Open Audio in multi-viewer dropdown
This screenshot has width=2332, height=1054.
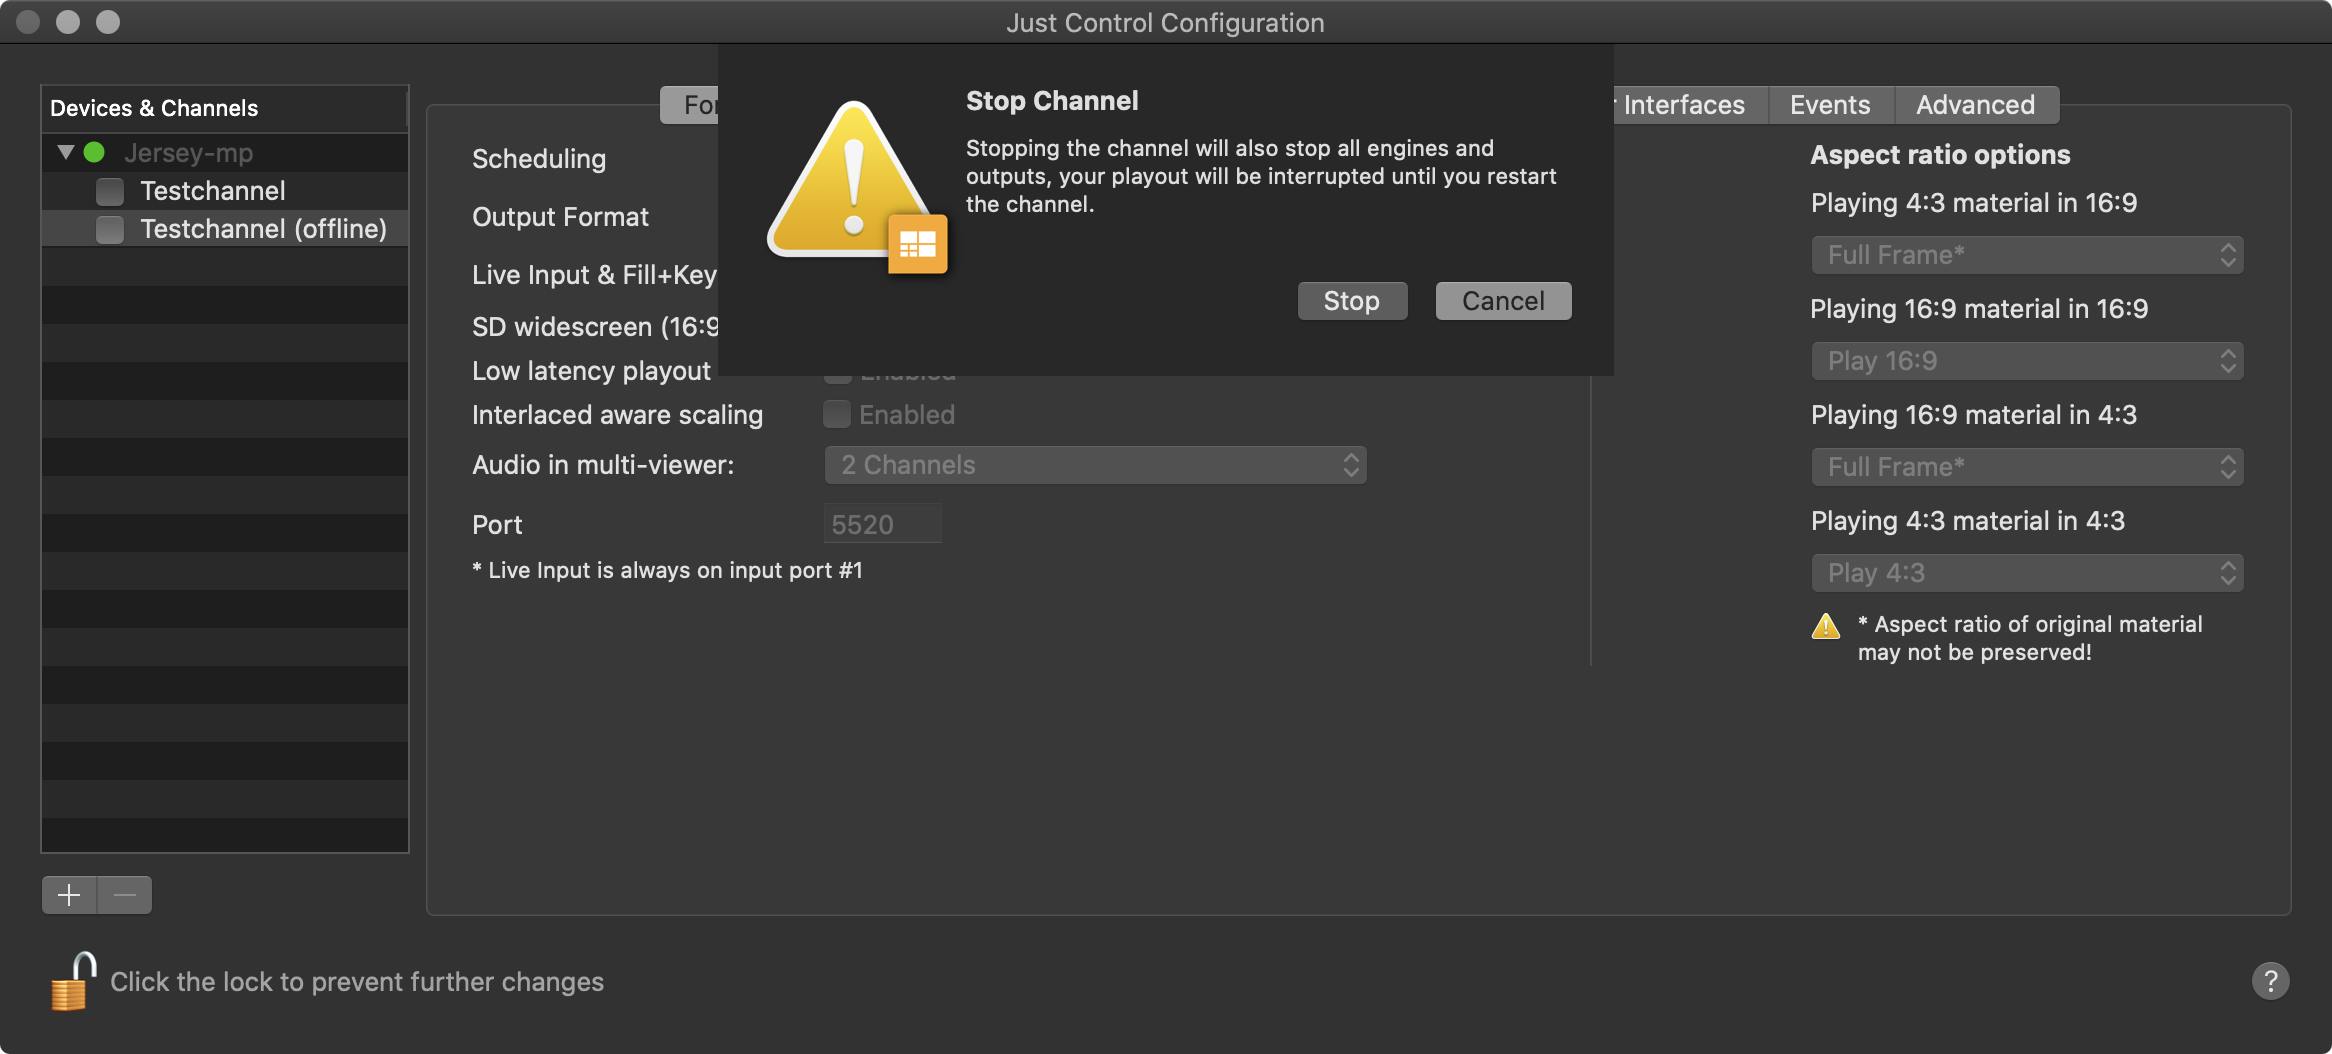[x=1095, y=465]
